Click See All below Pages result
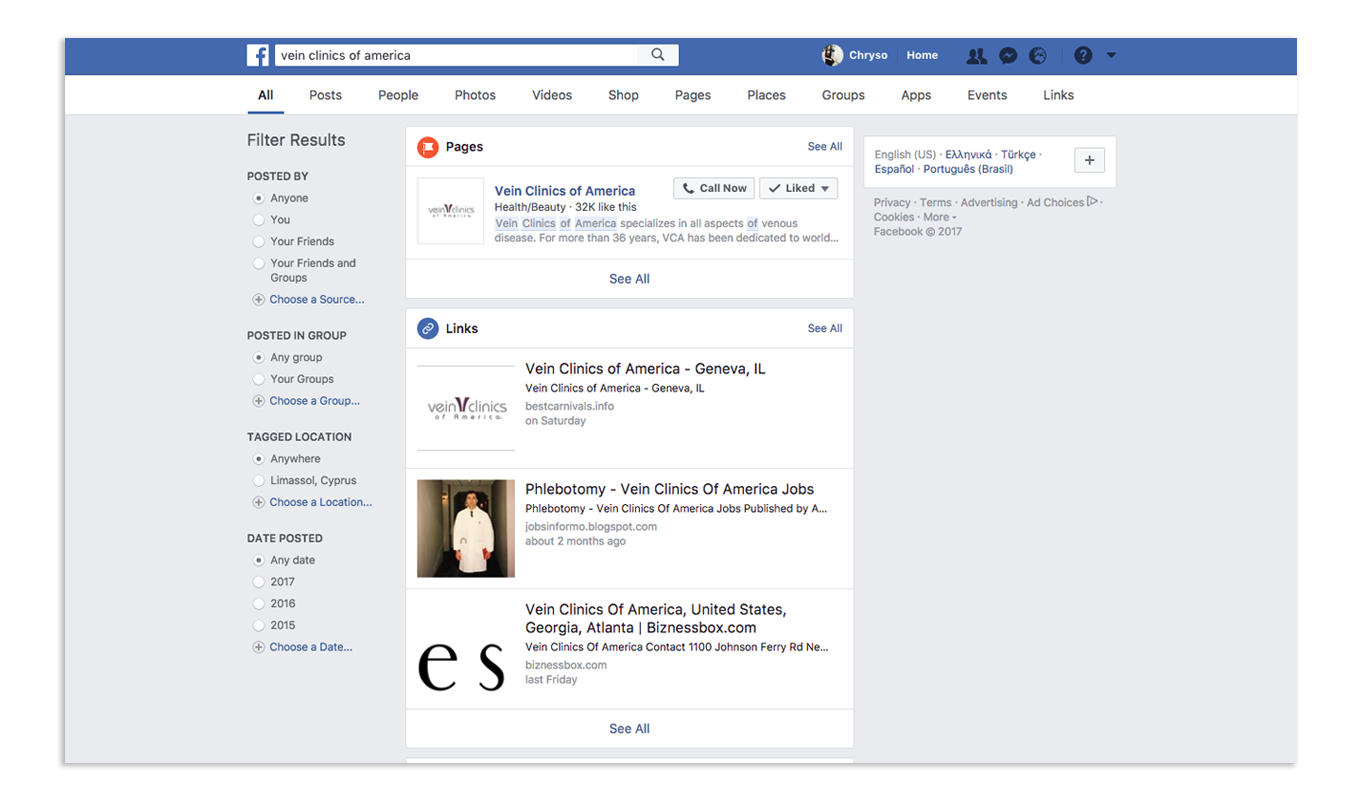Viewport: 1361px width, 801px height. tap(629, 279)
